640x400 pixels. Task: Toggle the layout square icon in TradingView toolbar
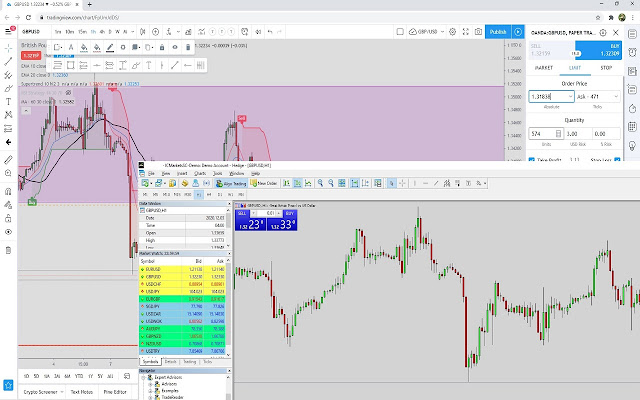coord(400,32)
